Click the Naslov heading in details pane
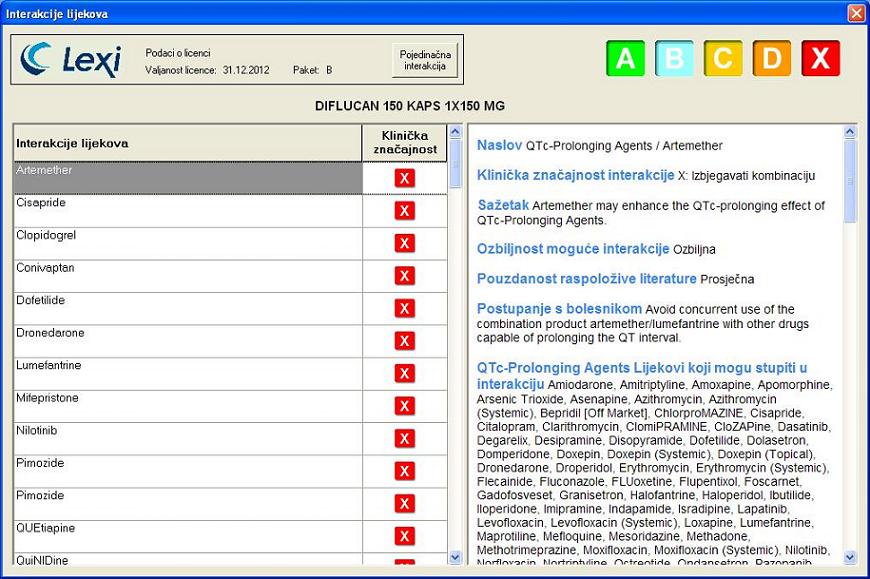870x579 pixels. point(499,145)
